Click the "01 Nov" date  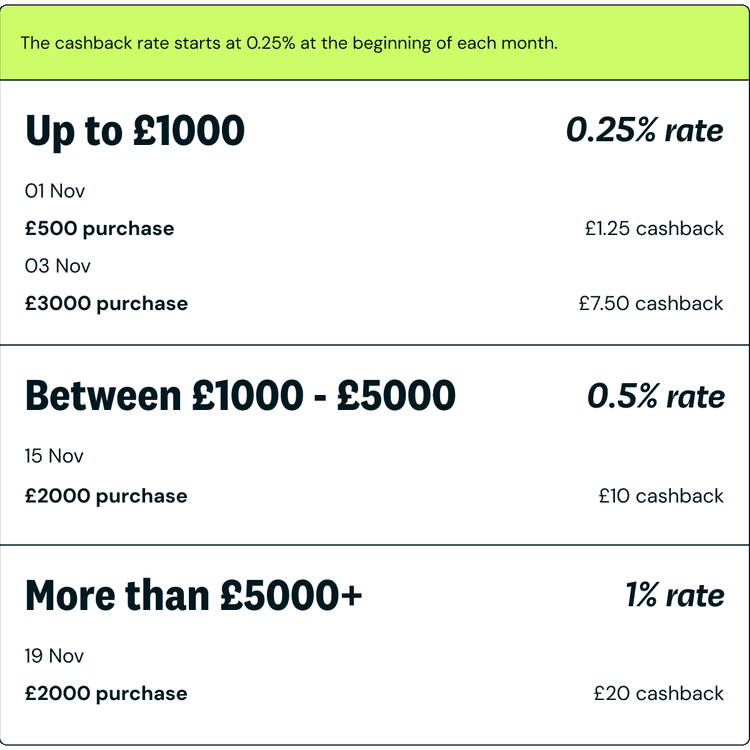(x=55, y=190)
